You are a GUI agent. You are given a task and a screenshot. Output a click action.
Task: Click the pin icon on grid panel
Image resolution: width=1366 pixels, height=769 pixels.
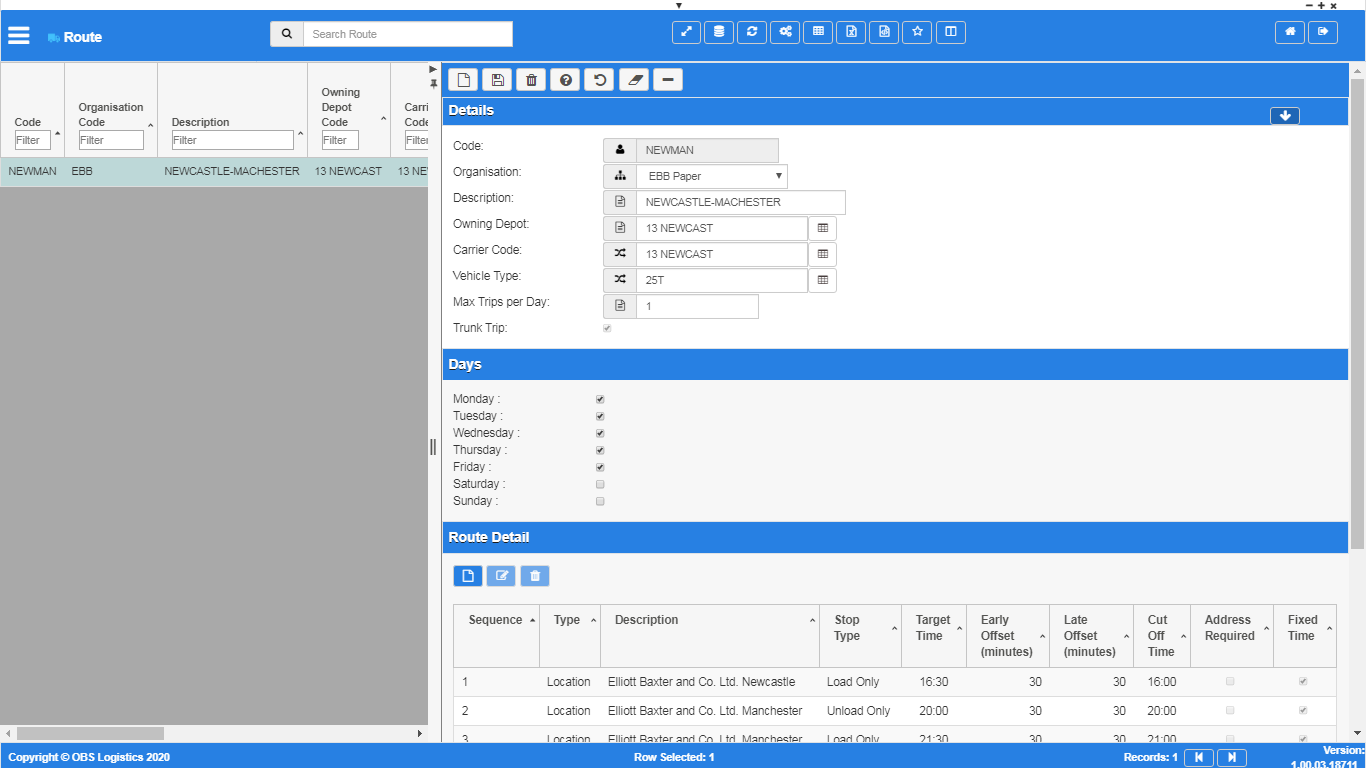point(433,83)
